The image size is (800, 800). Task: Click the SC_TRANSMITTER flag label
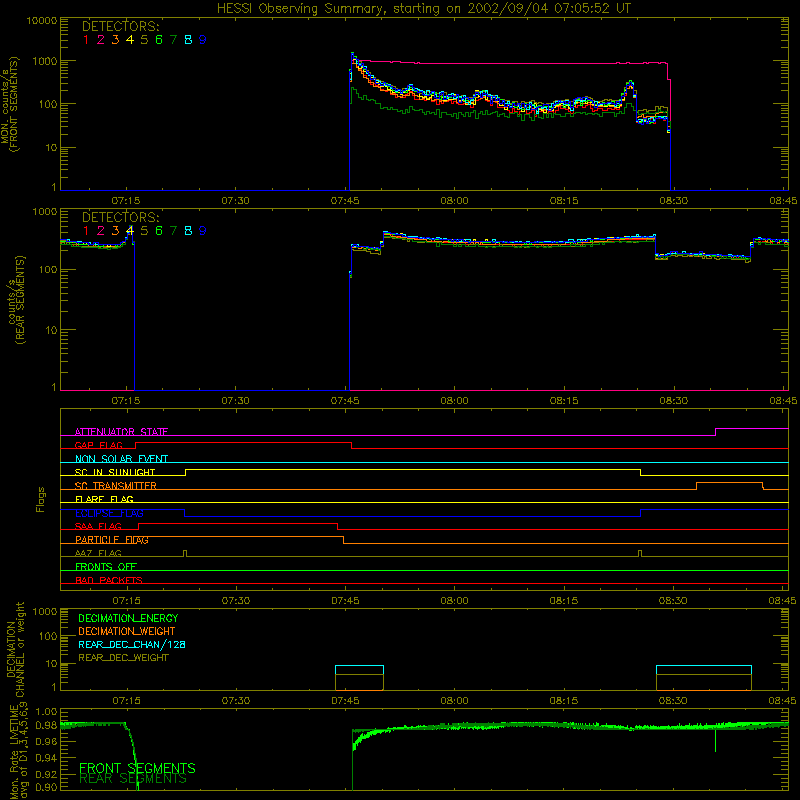tap(116, 485)
